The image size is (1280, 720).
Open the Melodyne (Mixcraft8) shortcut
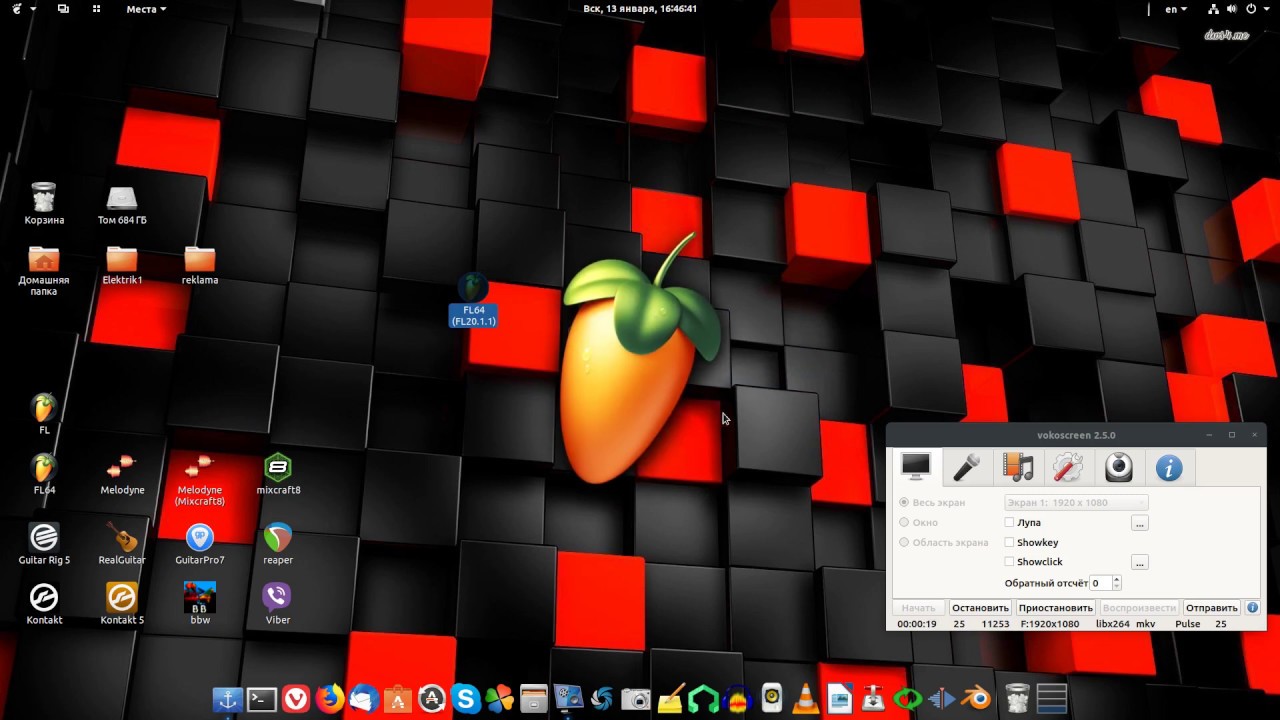[x=200, y=479]
